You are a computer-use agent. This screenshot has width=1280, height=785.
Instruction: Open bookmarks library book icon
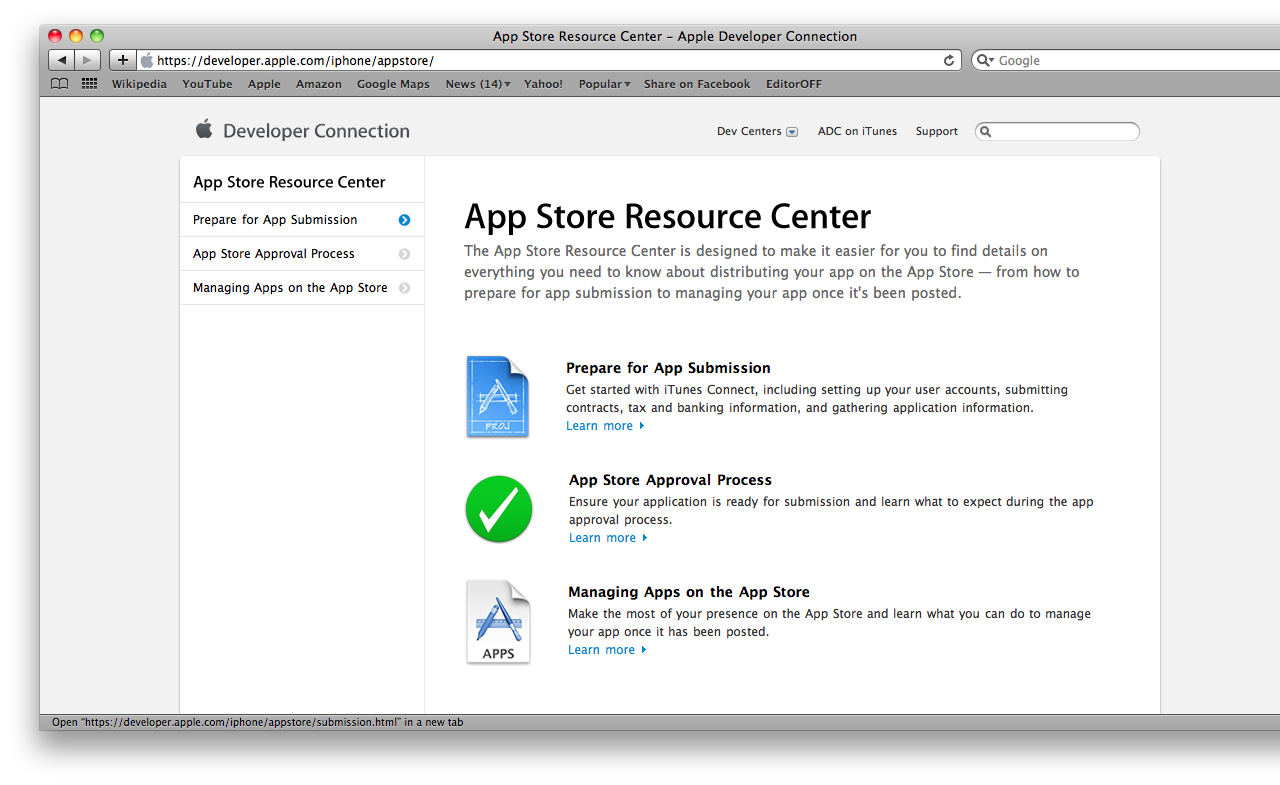(60, 84)
